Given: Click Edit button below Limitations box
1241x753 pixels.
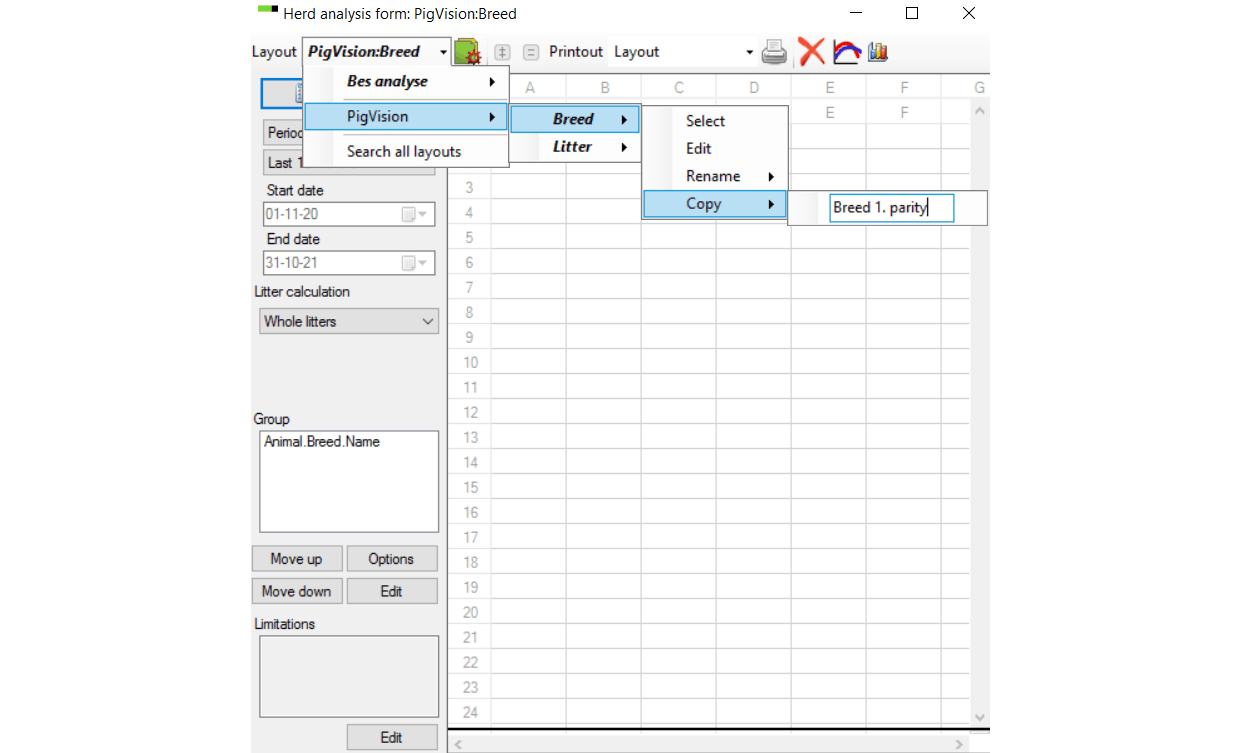Looking at the screenshot, I should click(392, 738).
